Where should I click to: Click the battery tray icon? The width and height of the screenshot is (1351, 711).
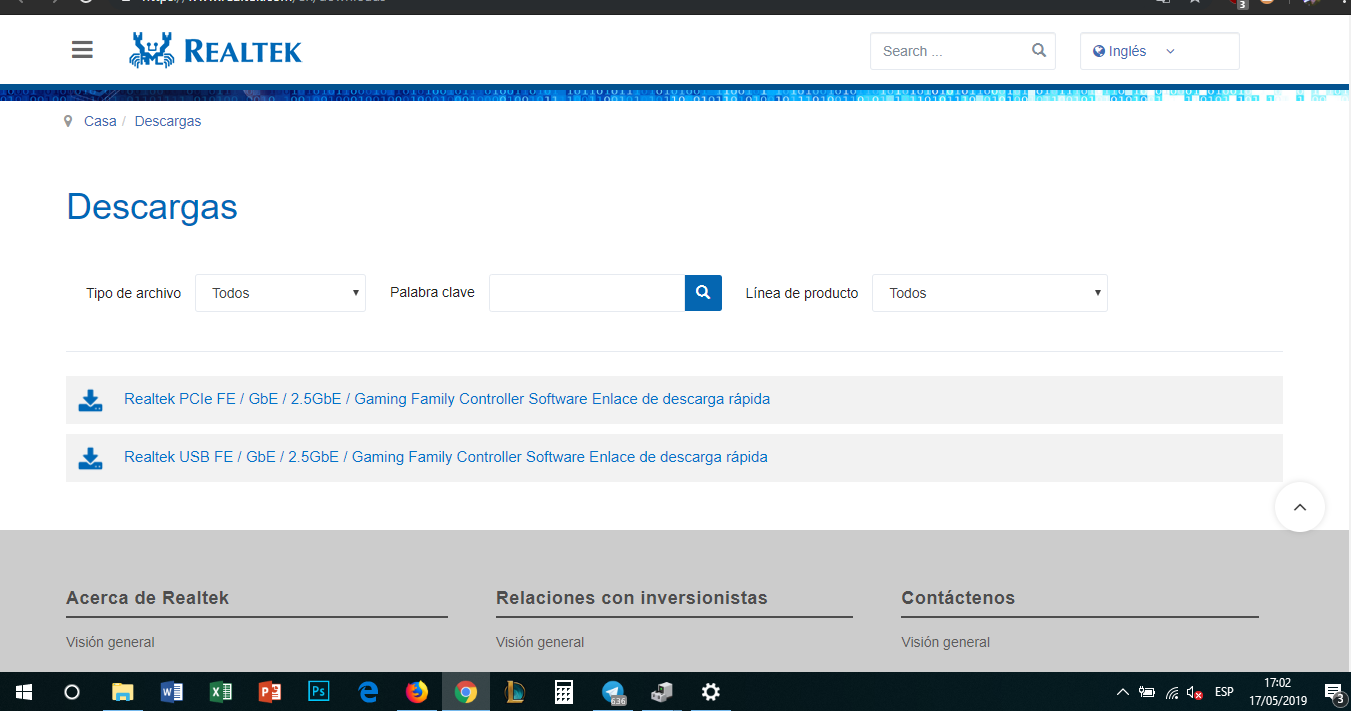1147,692
